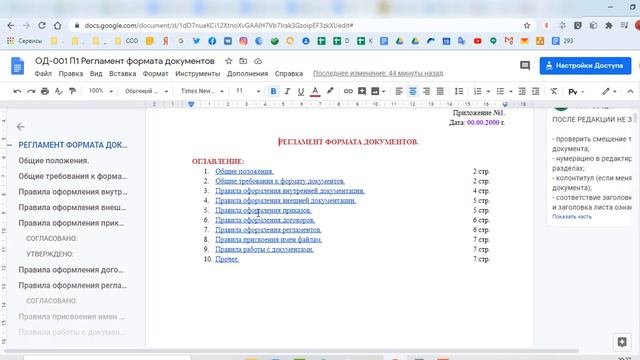Viewport: 640px width, 360px height.
Task: Star the document title
Action: [x=229, y=61]
